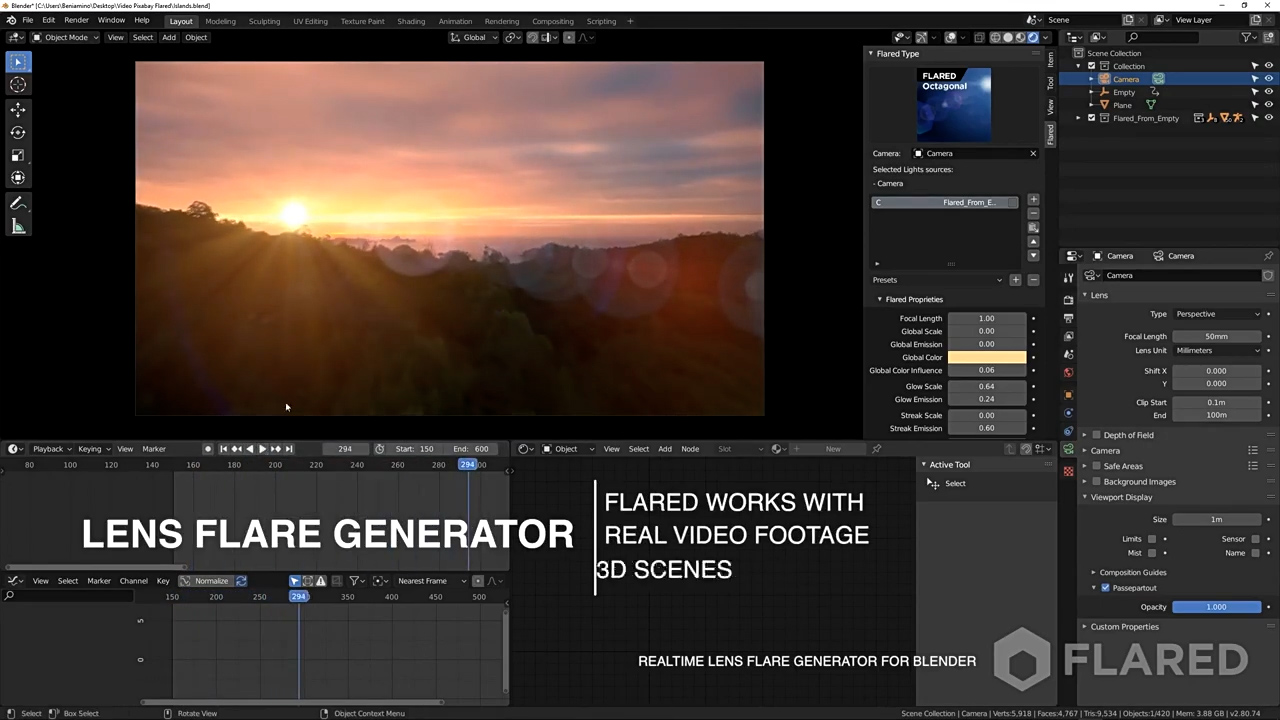
Task: Disable the Passepartout checkbox
Action: pos(1105,588)
